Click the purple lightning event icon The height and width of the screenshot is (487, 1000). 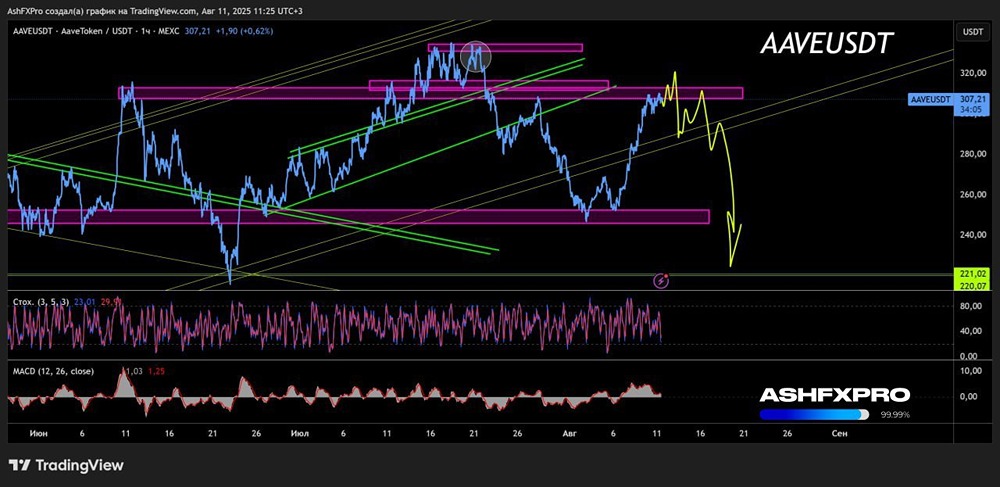coord(662,280)
